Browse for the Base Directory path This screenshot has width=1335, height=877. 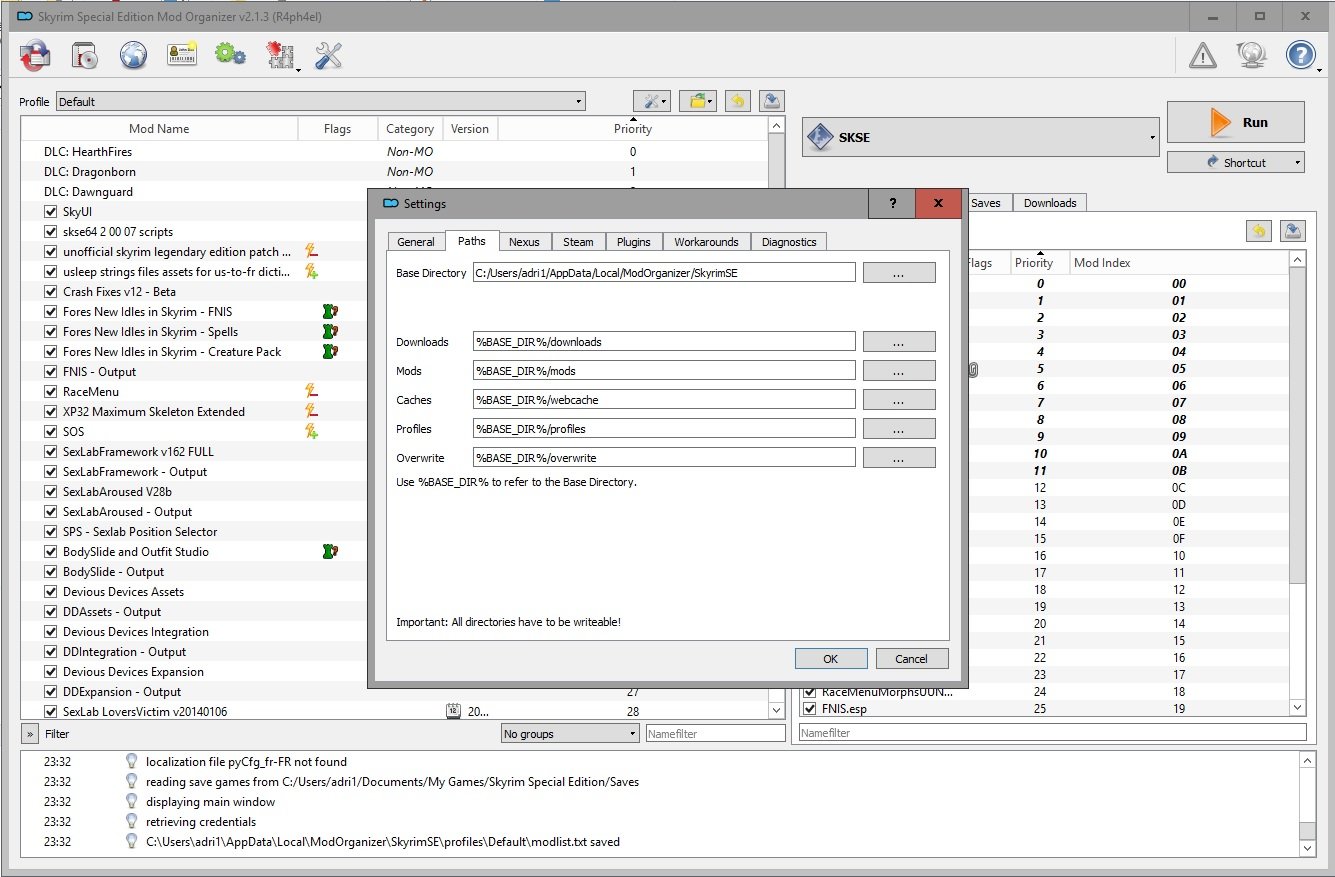click(x=899, y=273)
